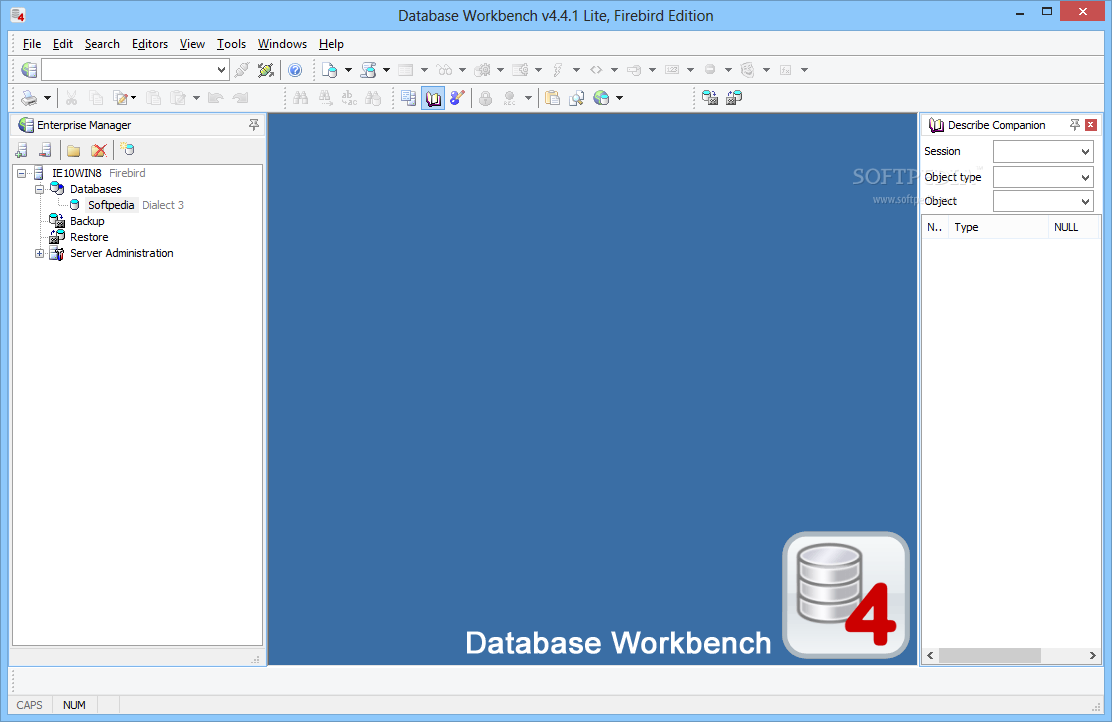Click the disconnect plug icon
The image size is (1112, 722).
(266, 70)
